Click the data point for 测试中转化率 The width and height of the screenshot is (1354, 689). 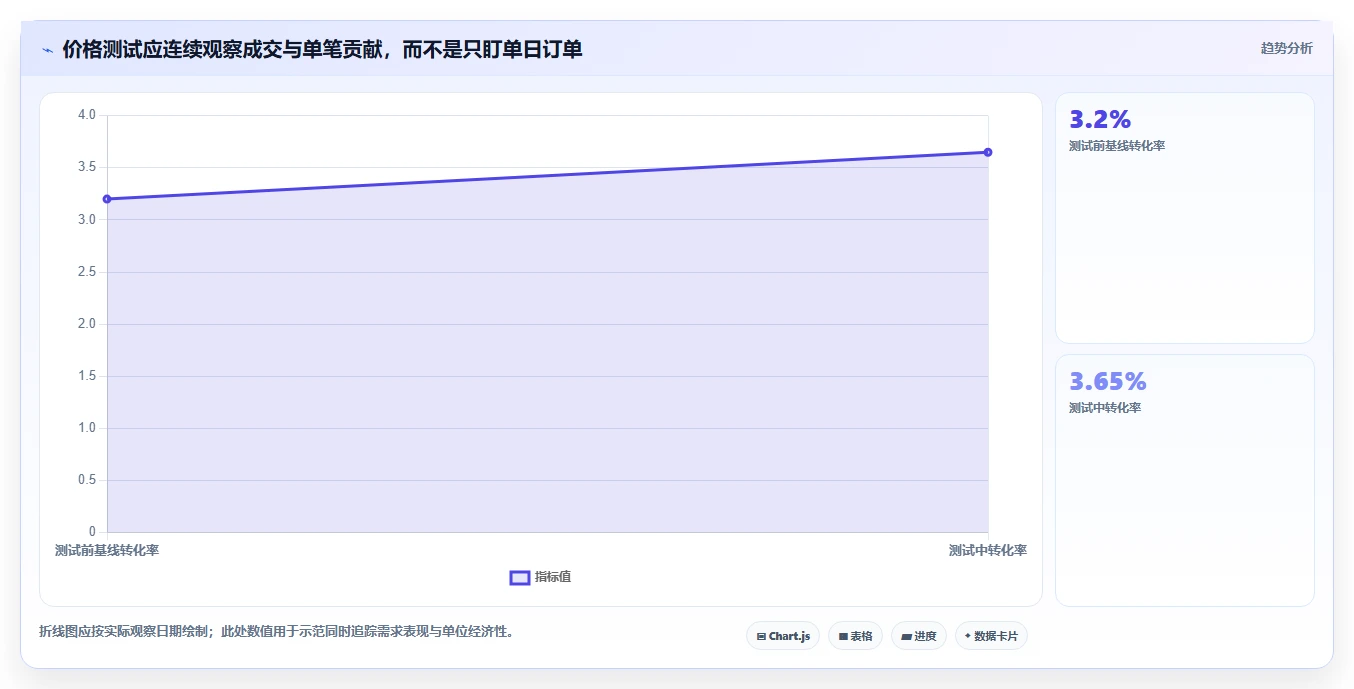click(988, 152)
